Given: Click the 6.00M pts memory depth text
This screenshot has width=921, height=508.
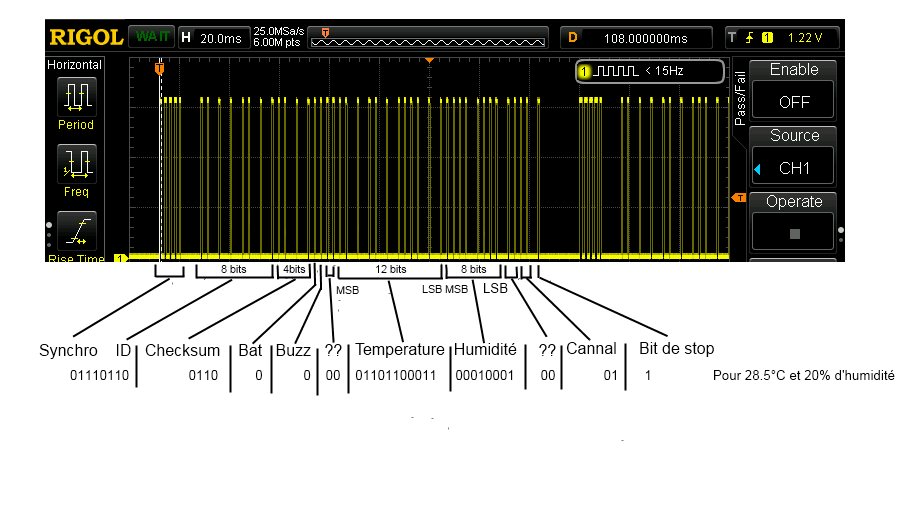Looking at the screenshot, I should [277, 42].
